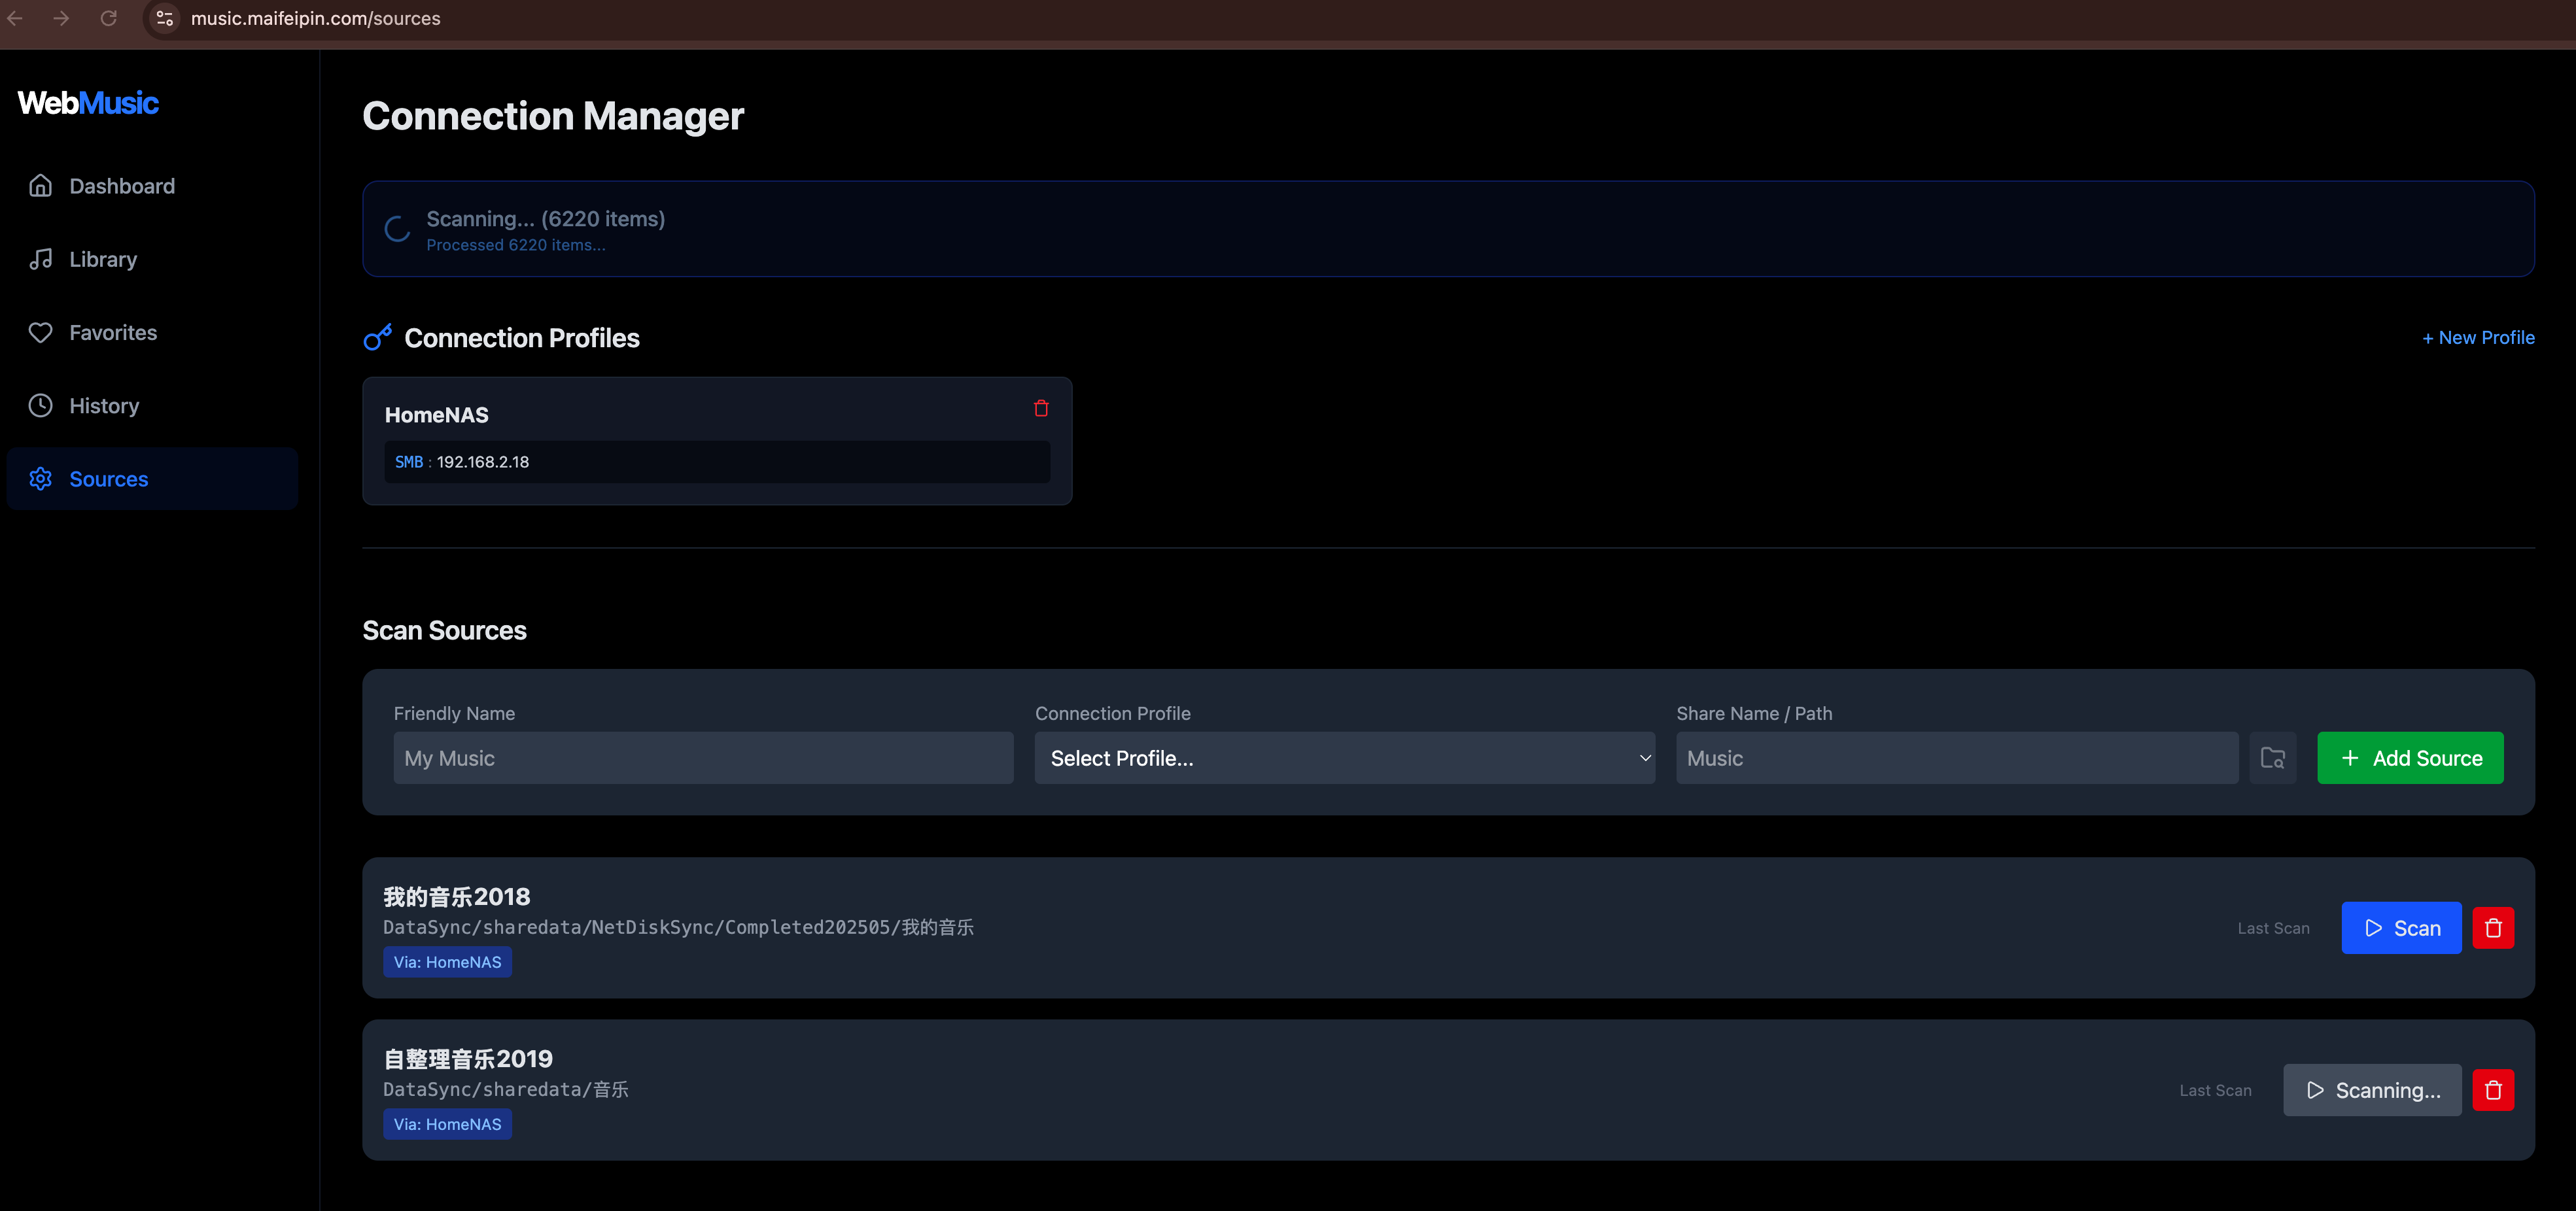Open the Dashboard page

tap(121, 186)
